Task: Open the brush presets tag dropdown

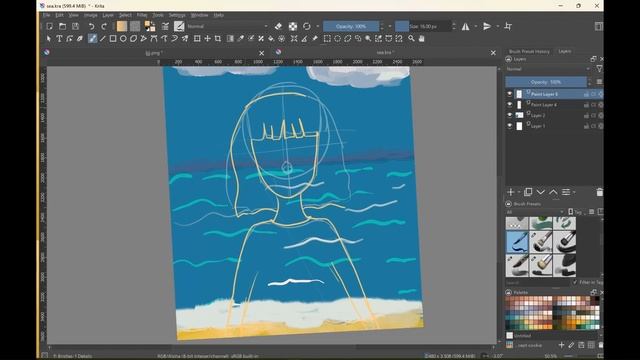Action: tap(535, 212)
